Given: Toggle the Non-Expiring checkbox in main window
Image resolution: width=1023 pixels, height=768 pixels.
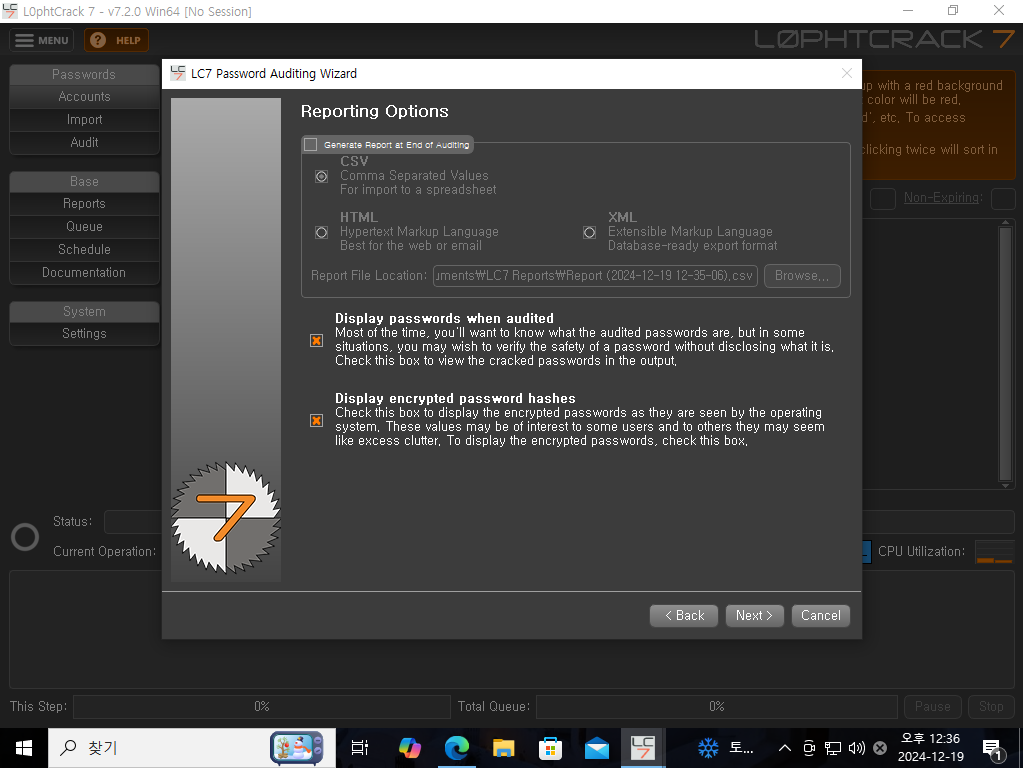Looking at the screenshot, I should pyautogui.click(x=1002, y=198).
